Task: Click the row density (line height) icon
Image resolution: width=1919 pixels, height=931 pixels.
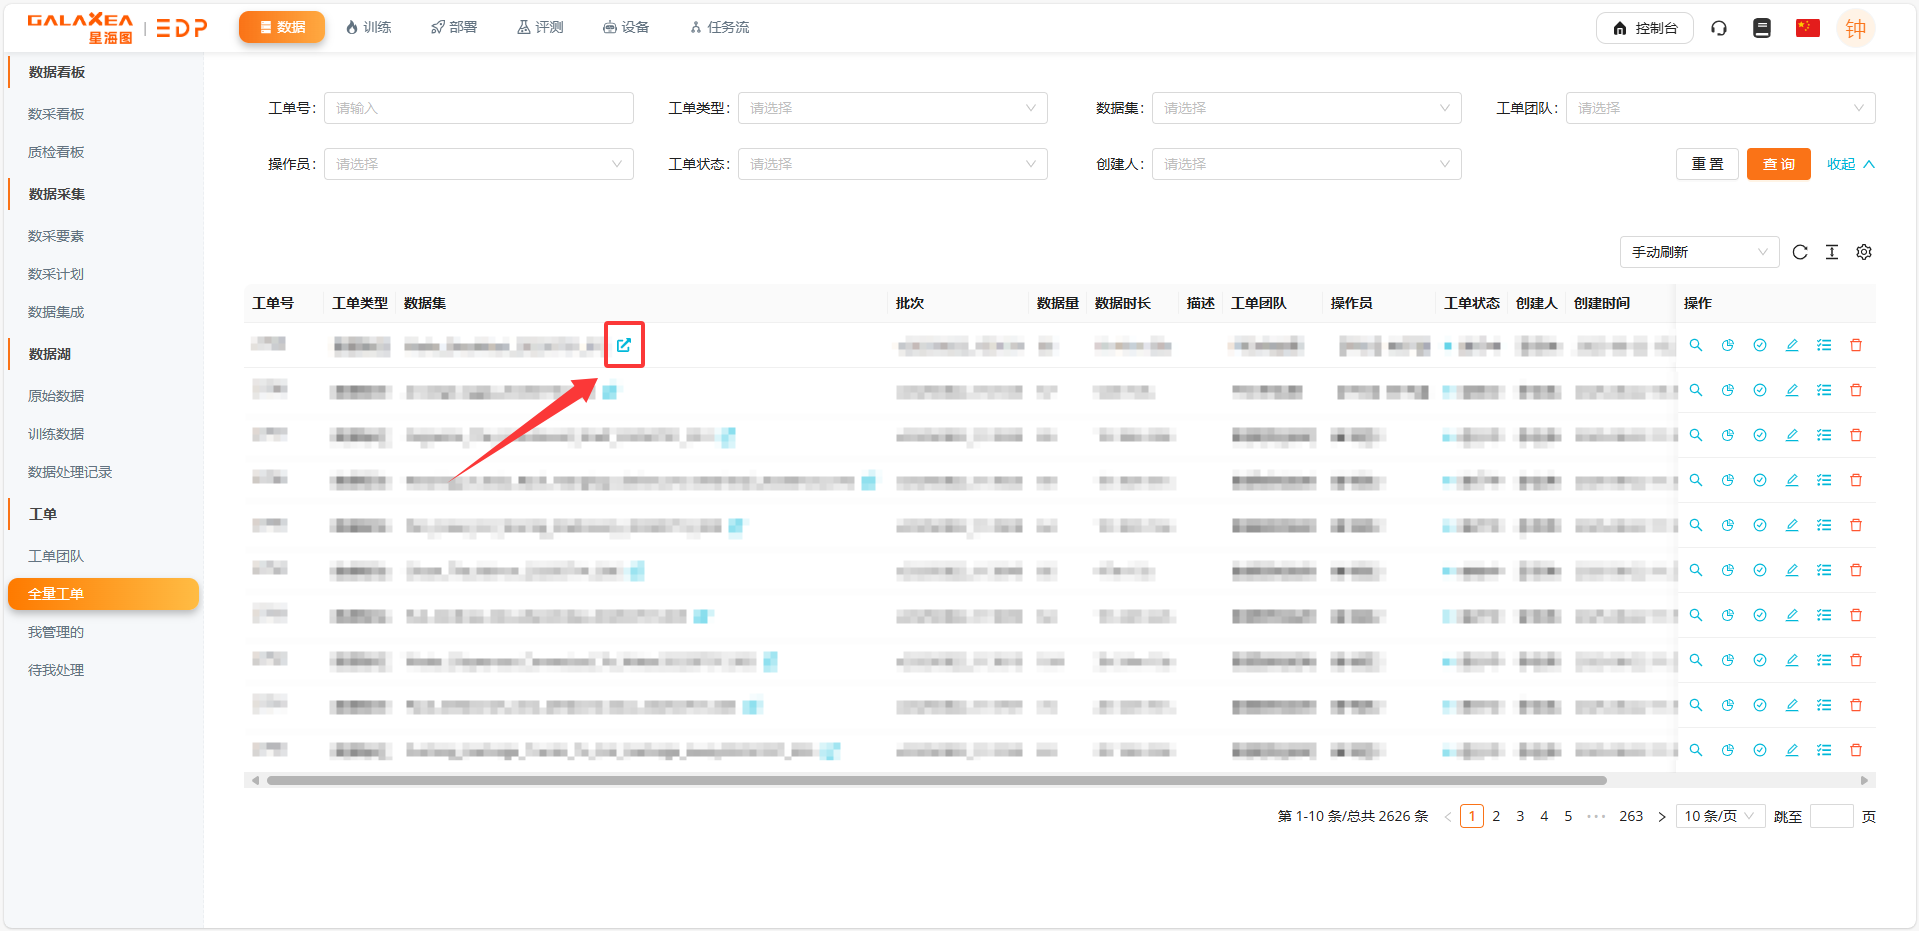Action: [1832, 252]
